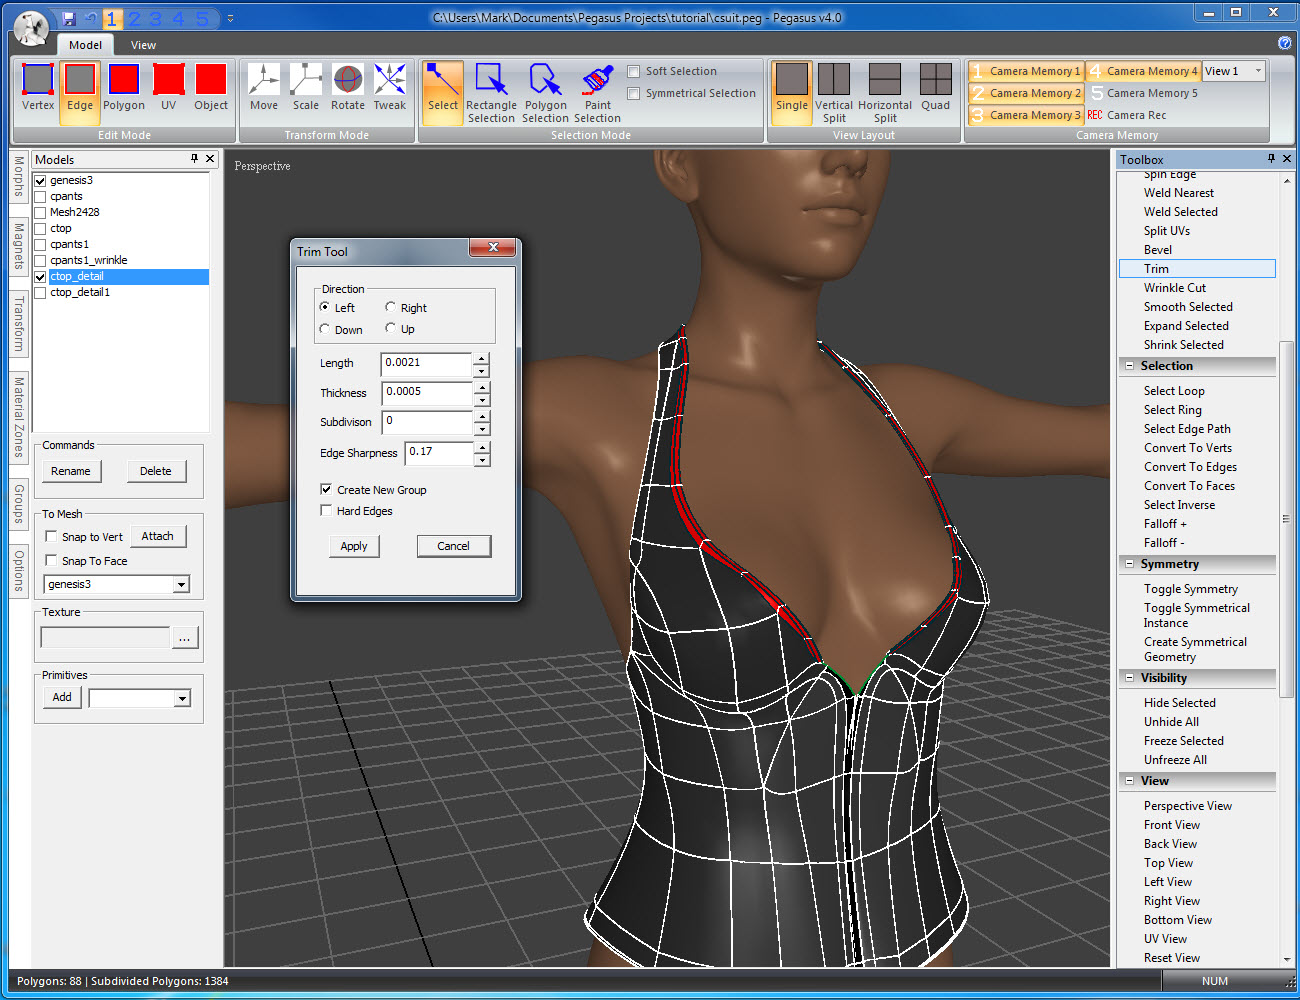Open the Material Zones side tab
Viewport: 1300px width, 1000px height.
click(x=19, y=417)
